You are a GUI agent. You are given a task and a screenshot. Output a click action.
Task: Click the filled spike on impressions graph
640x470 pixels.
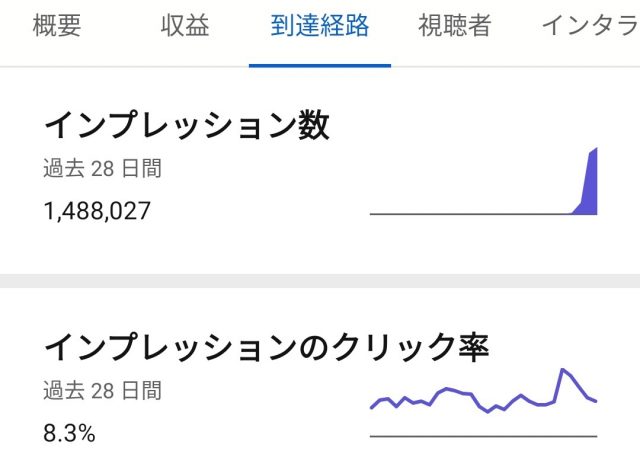click(590, 185)
